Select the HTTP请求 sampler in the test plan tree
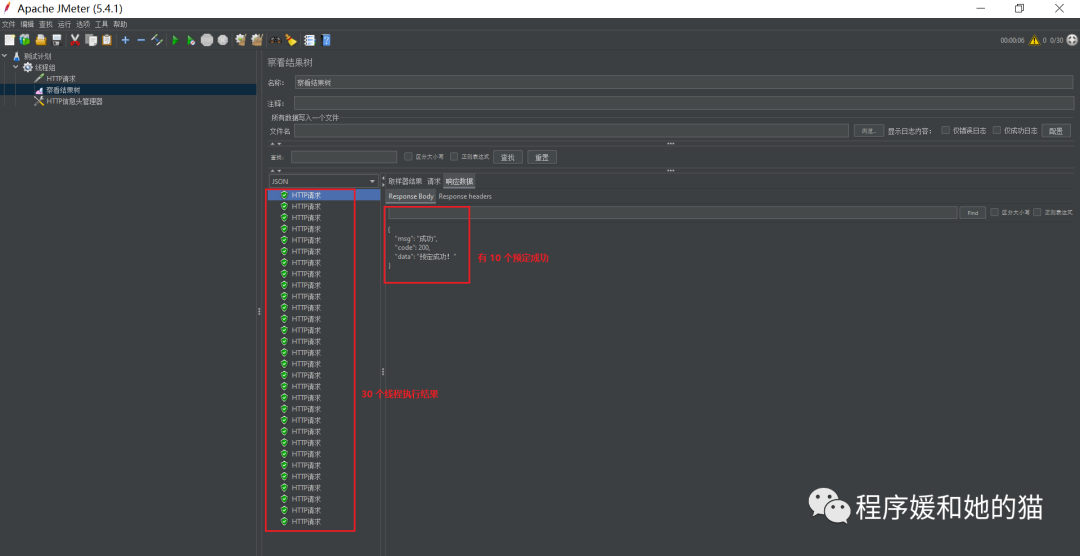Screen dimensions: 1080x556 [x=61, y=79]
